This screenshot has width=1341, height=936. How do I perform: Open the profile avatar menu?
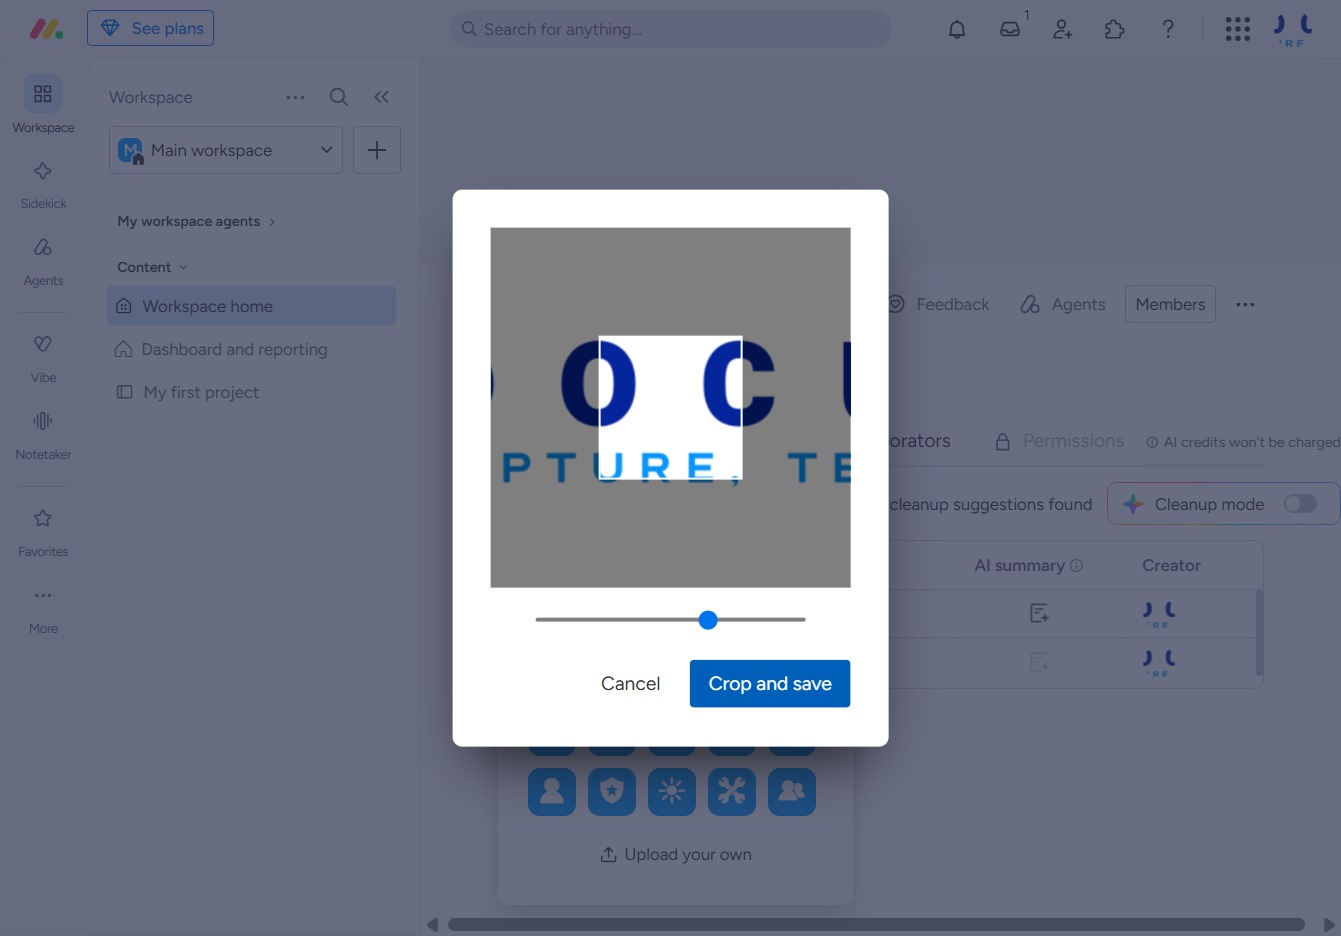[1292, 29]
